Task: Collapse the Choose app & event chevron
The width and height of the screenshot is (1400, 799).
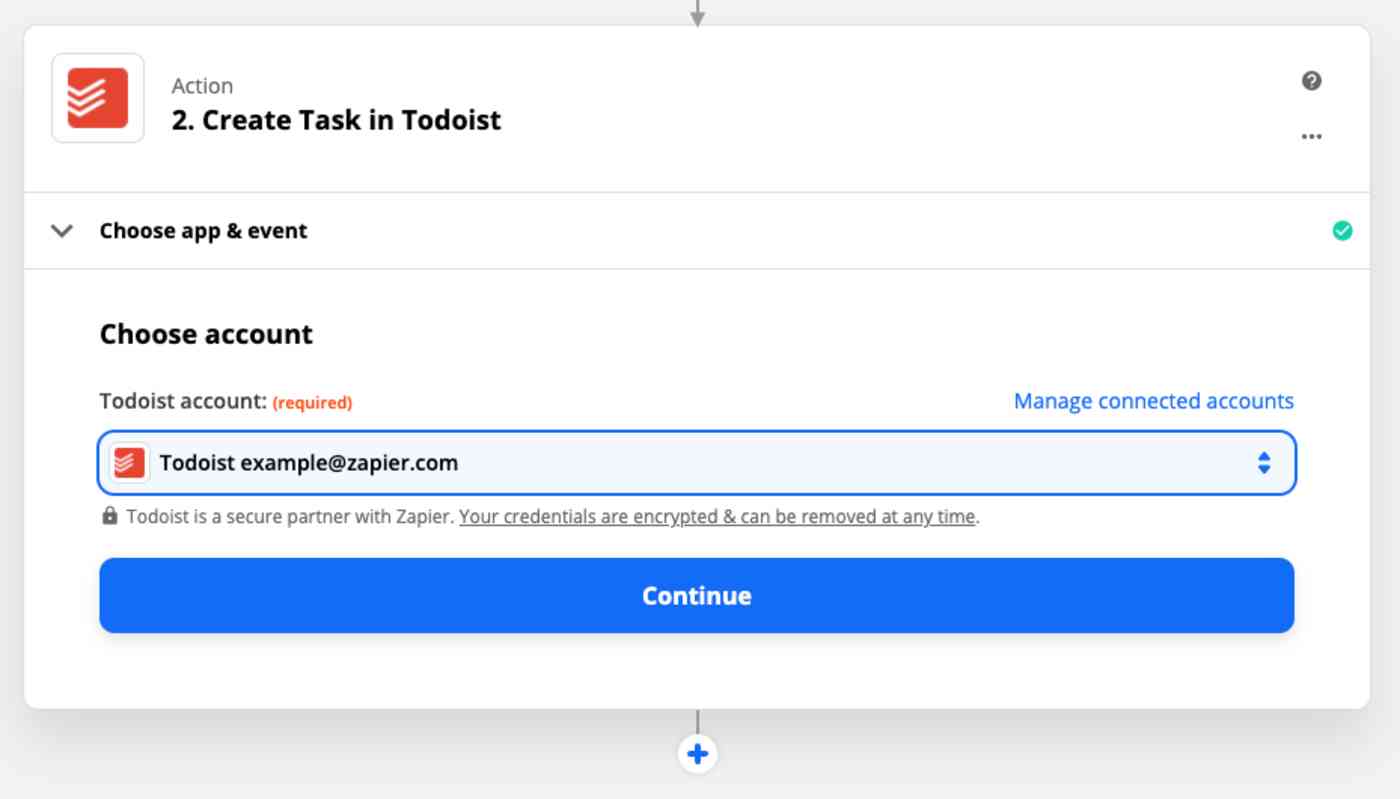Action: (x=62, y=231)
